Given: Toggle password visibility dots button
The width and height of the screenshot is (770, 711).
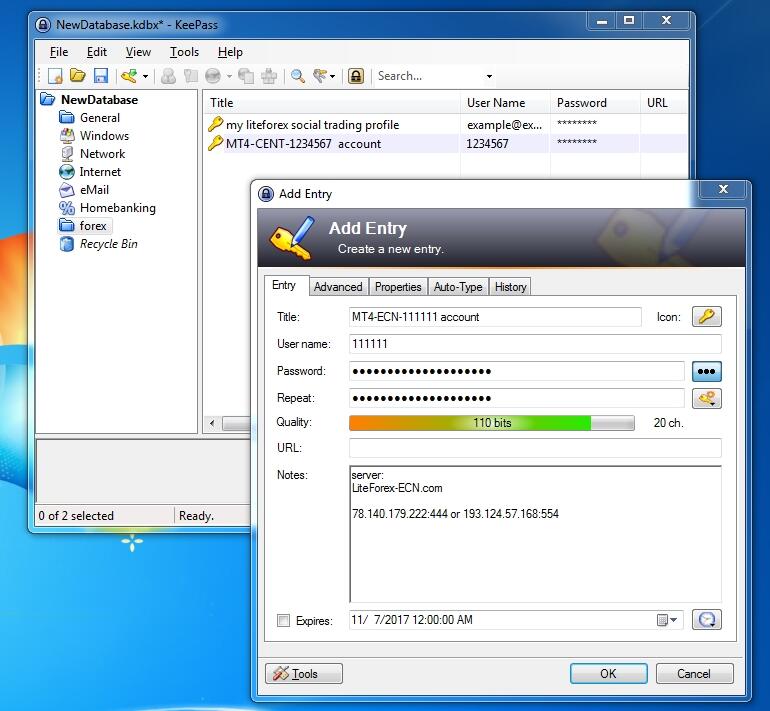Looking at the screenshot, I should click(x=707, y=371).
